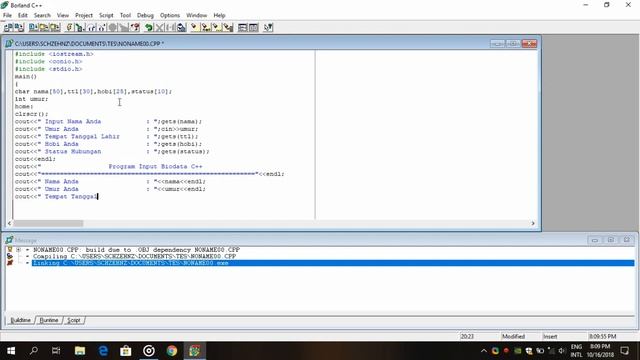The image size is (640, 360).
Task: Click the 'Insert' status bar indicator
Action: click(x=550, y=336)
